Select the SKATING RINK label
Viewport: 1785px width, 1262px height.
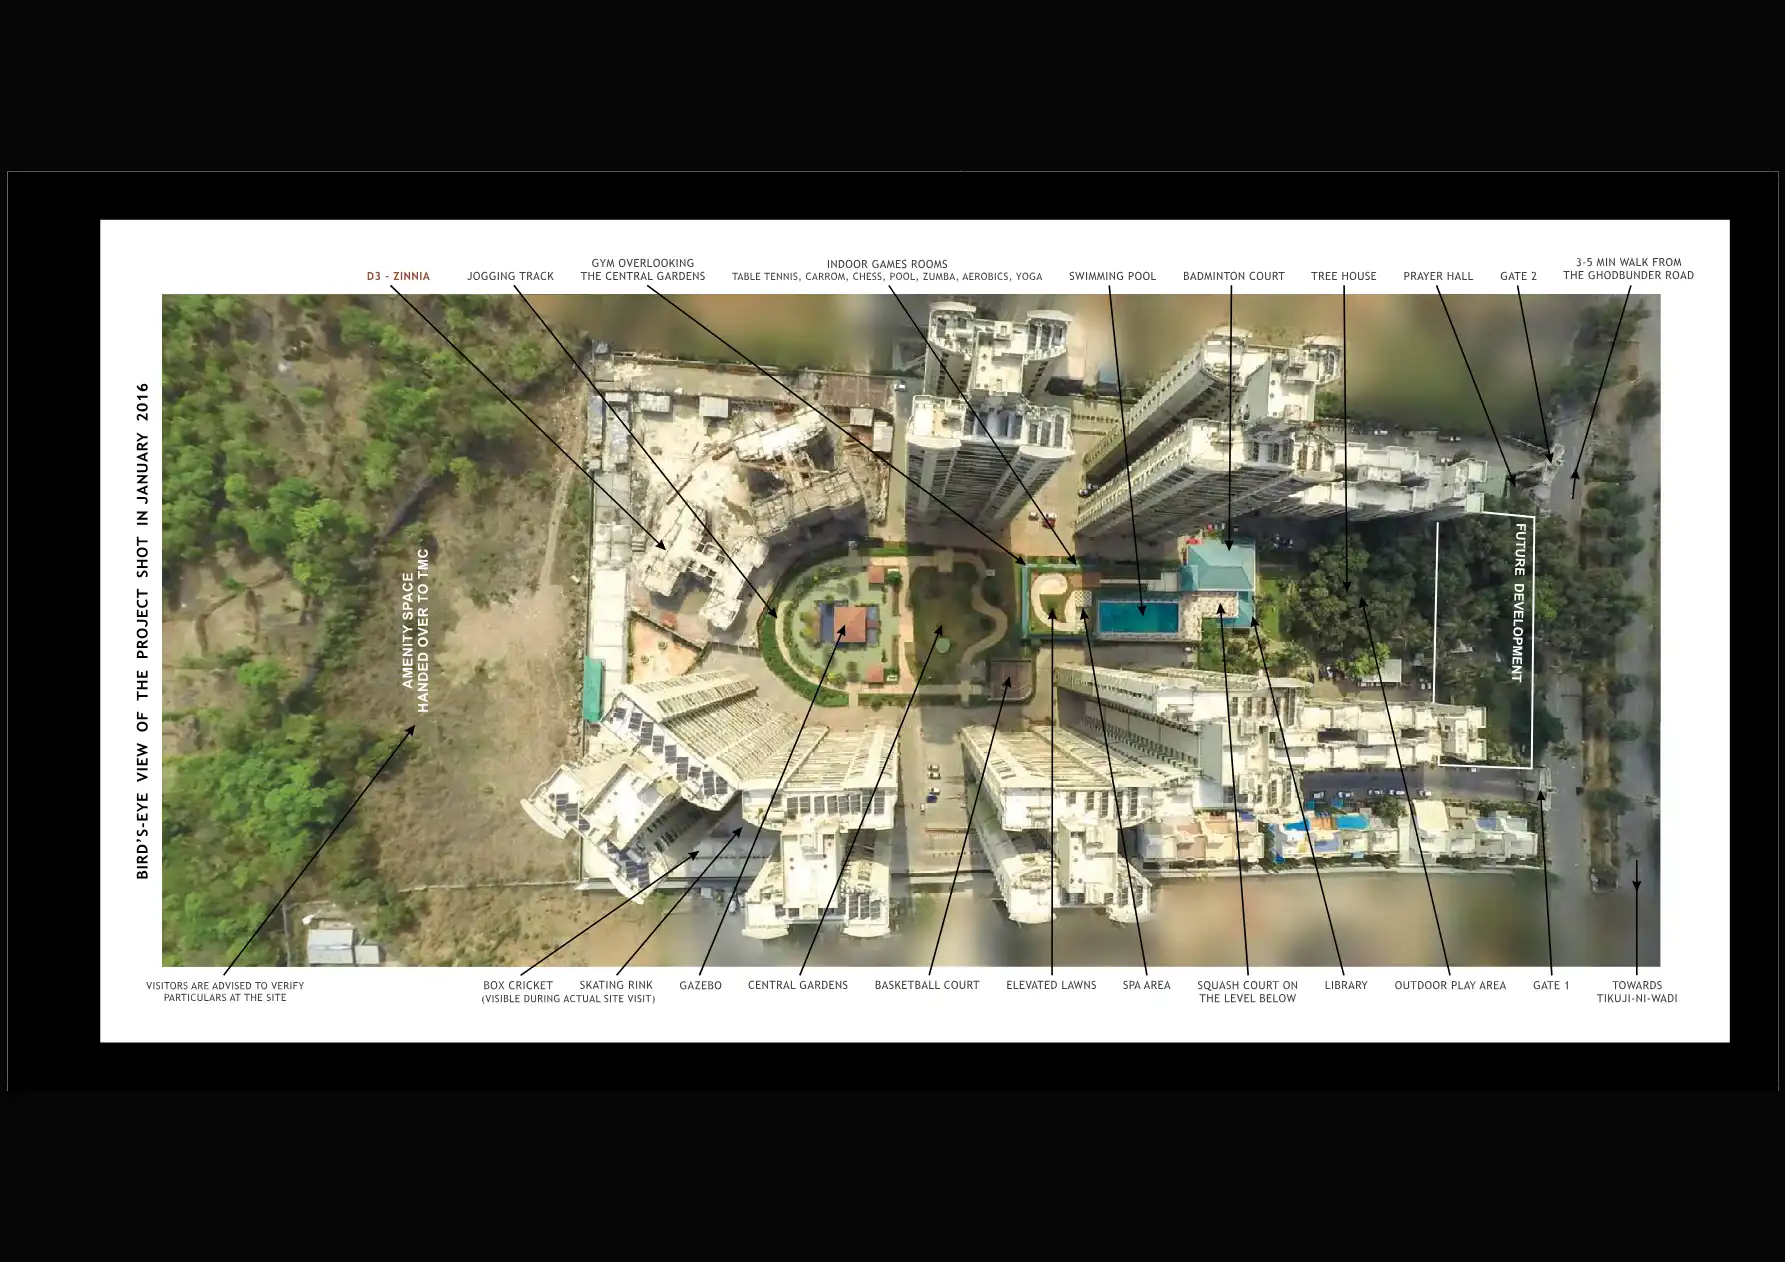(616, 985)
